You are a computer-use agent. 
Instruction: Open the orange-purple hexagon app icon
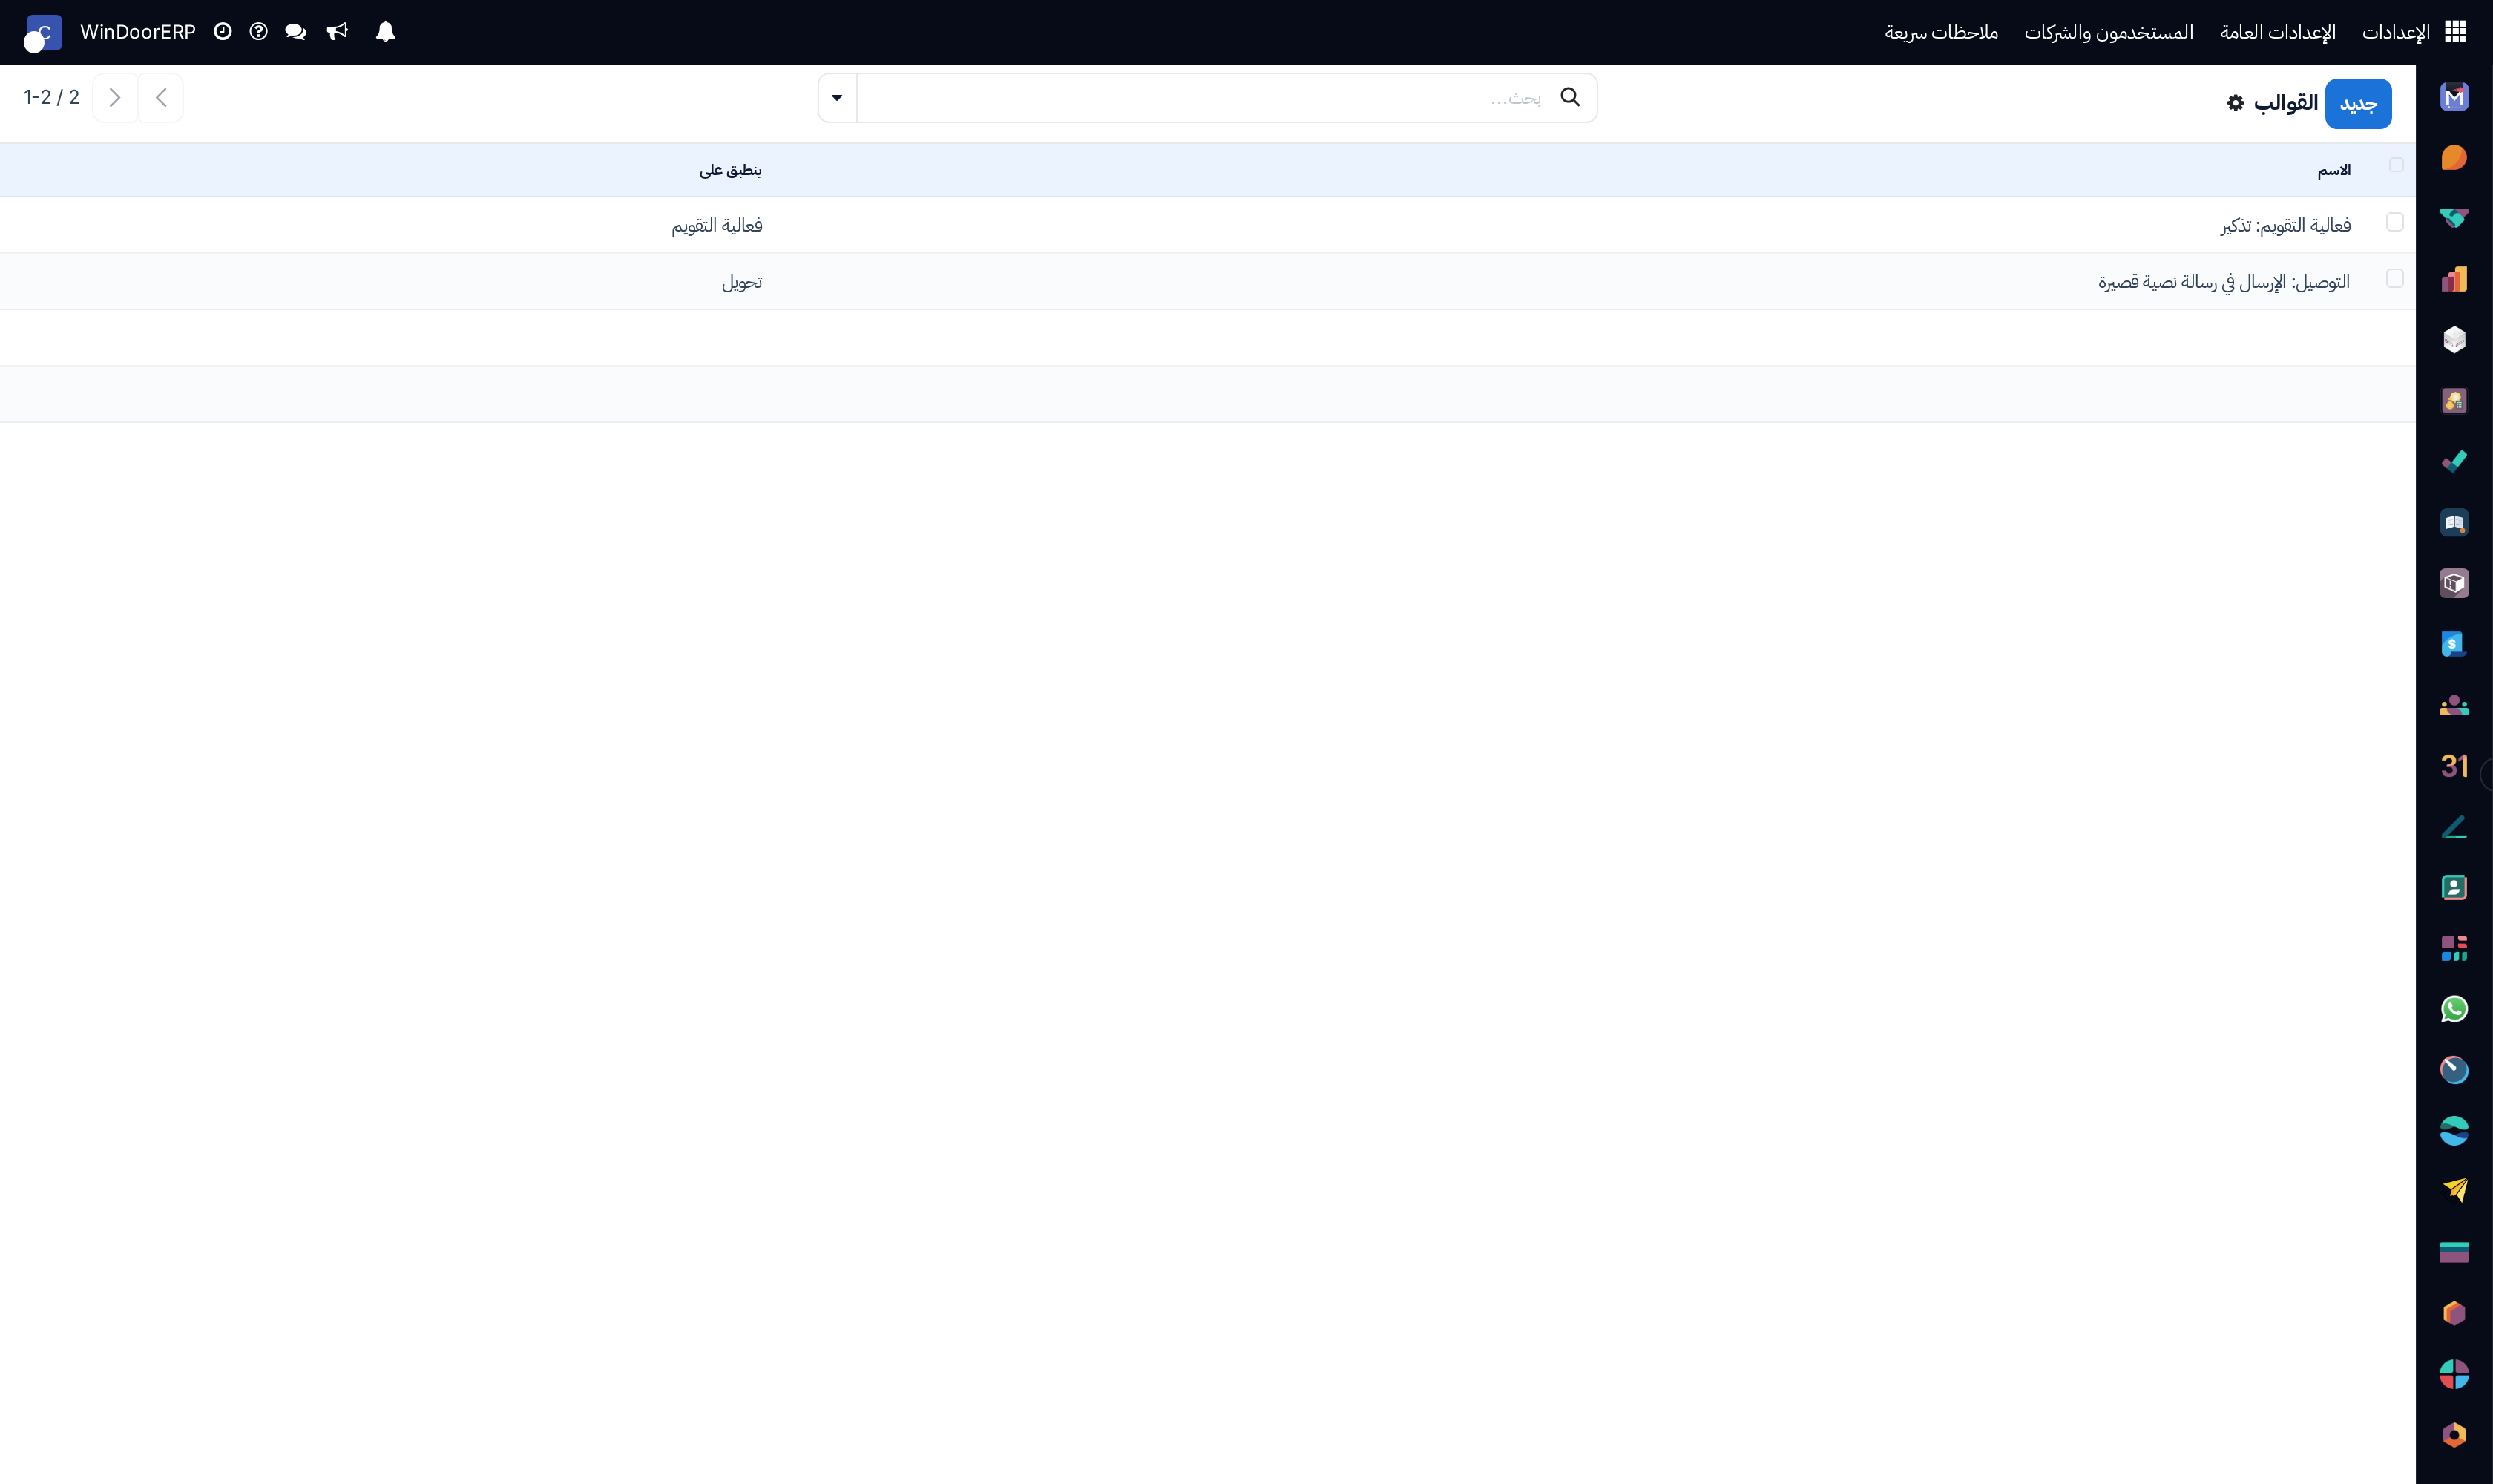click(x=2454, y=1313)
